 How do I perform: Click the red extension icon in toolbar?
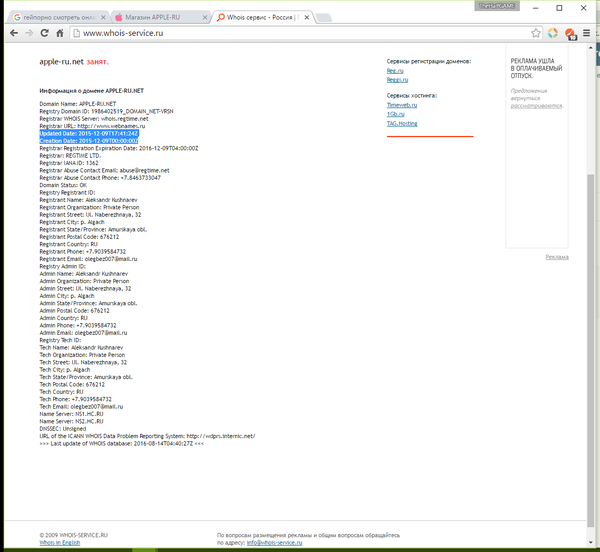pos(570,33)
